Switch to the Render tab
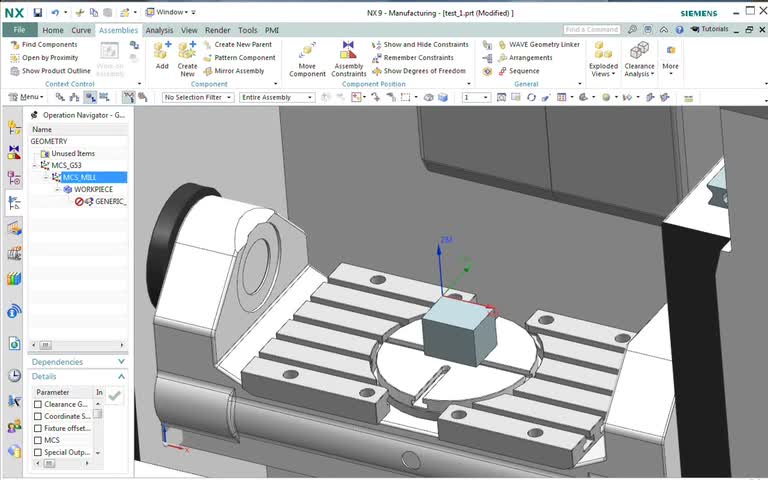This screenshot has width=768, height=480. [x=217, y=30]
